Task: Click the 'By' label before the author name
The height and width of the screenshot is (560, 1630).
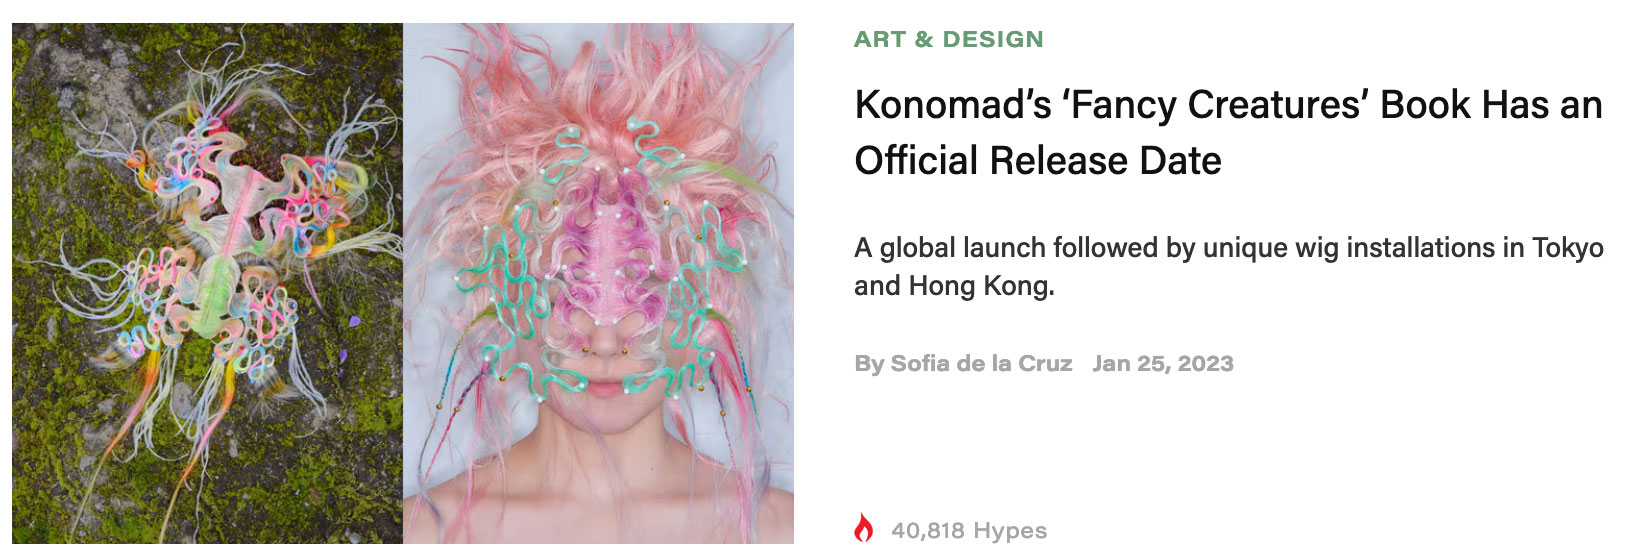Action: pos(869,364)
